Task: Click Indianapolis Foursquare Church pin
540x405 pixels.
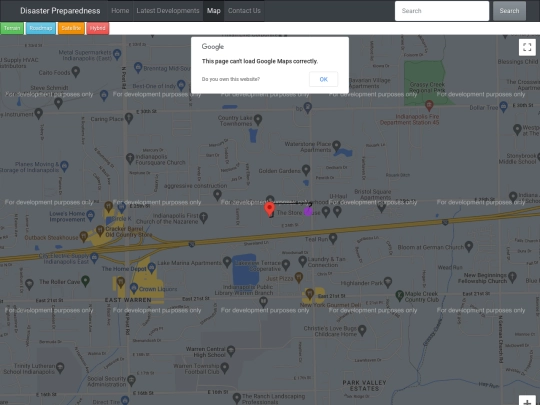Action: tap(130, 158)
